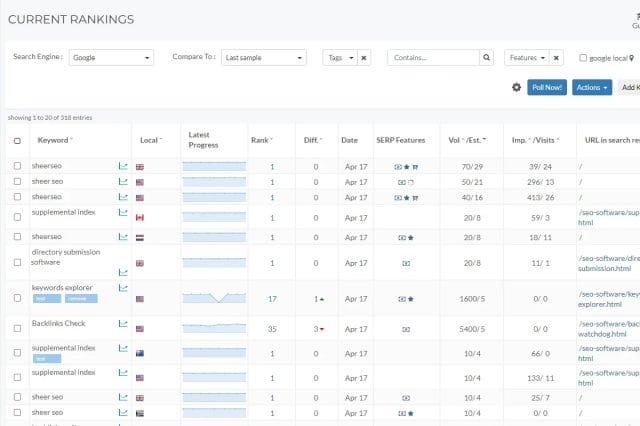Screen dimensions: 640x426
Task: Tick the select-all checkbox in table header
Action: (17, 140)
